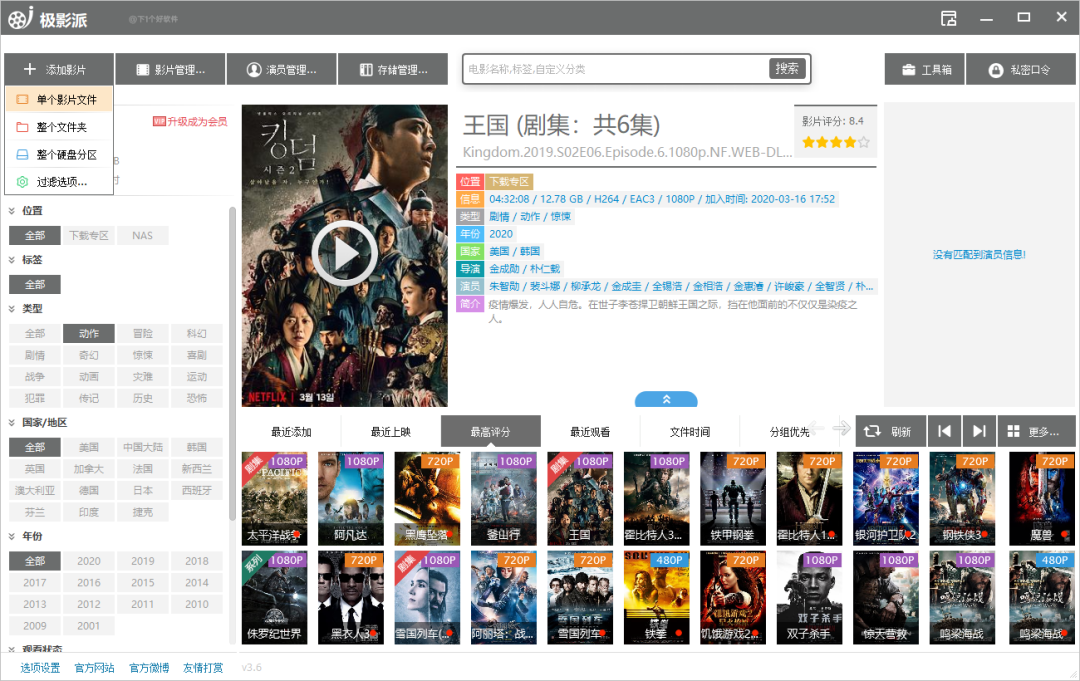This screenshot has width=1080, height=681.
Task: Open the mini-mode window icon in title bar
Action: click(x=948, y=18)
